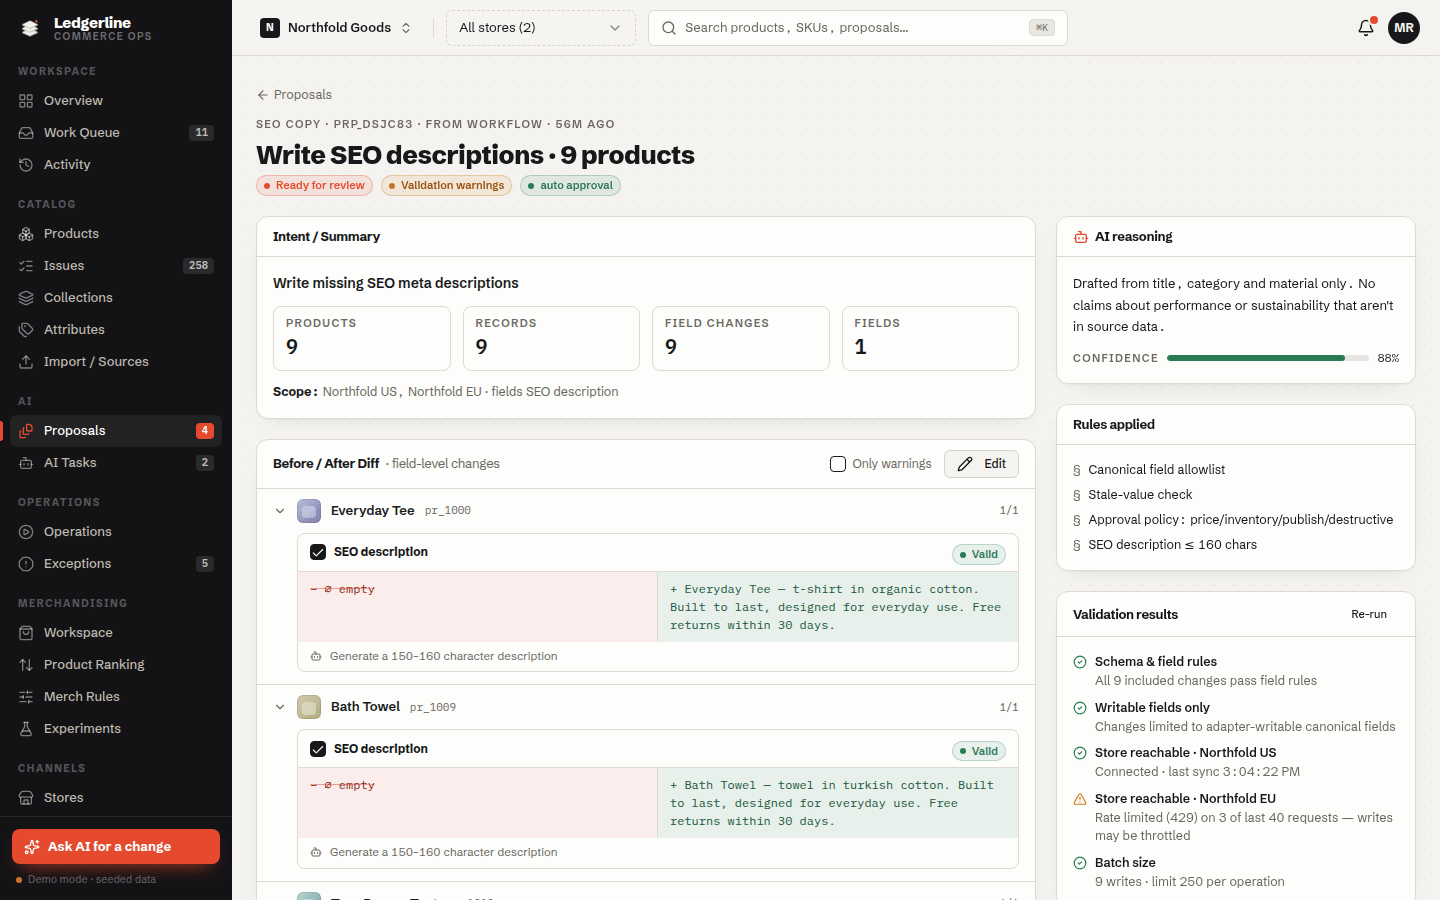The height and width of the screenshot is (900, 1440).
Task: Click the AI confidence progress bar
Action: tap(1268, 358)
